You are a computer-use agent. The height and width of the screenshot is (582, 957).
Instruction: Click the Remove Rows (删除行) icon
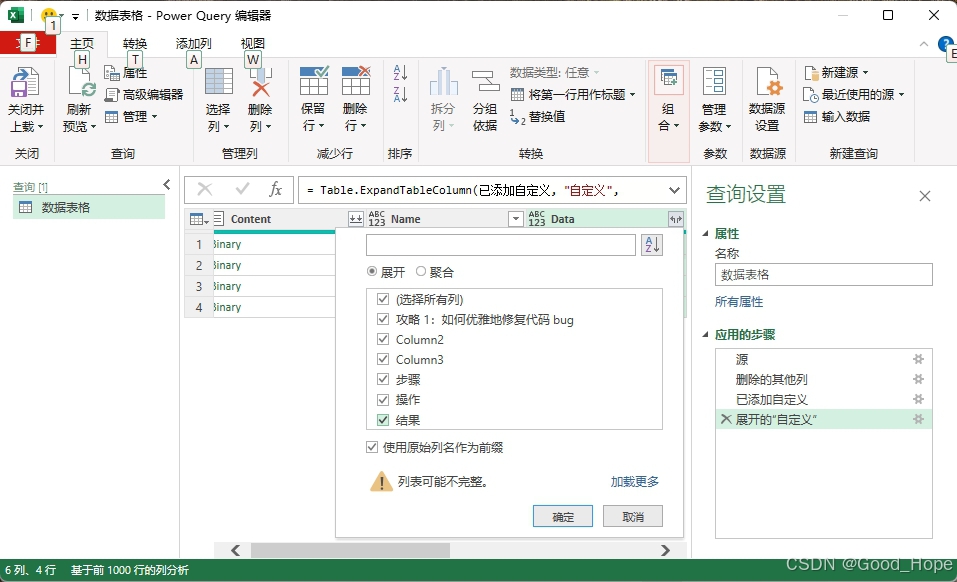coord(356,81)
